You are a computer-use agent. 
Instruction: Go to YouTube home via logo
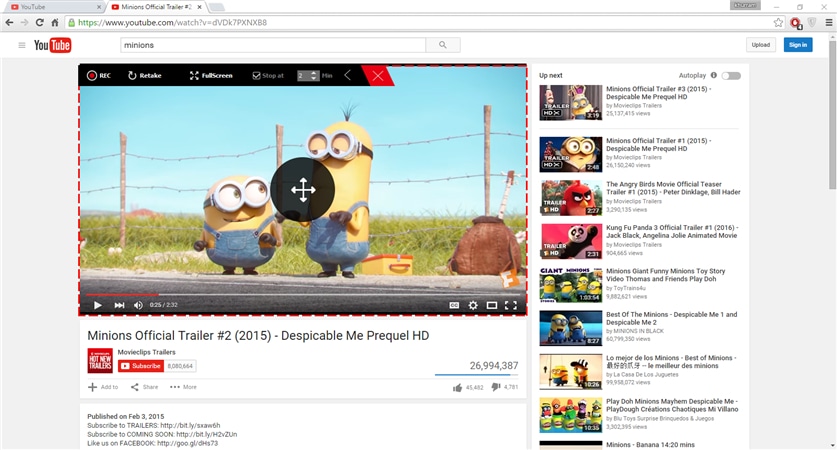click(x=52, y=45)
